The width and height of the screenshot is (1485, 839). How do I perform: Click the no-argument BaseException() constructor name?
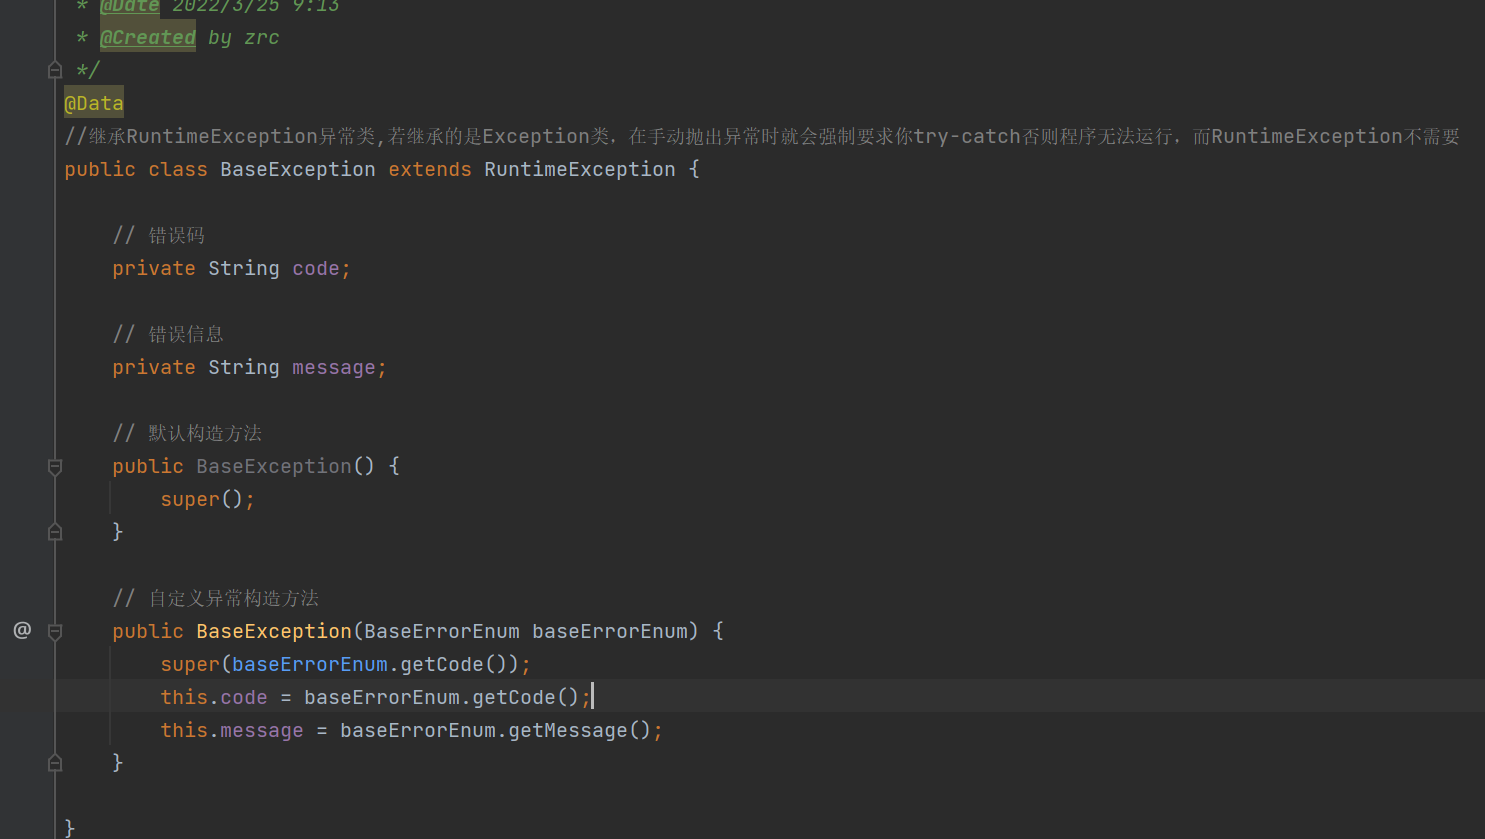[x=274, y=467]
